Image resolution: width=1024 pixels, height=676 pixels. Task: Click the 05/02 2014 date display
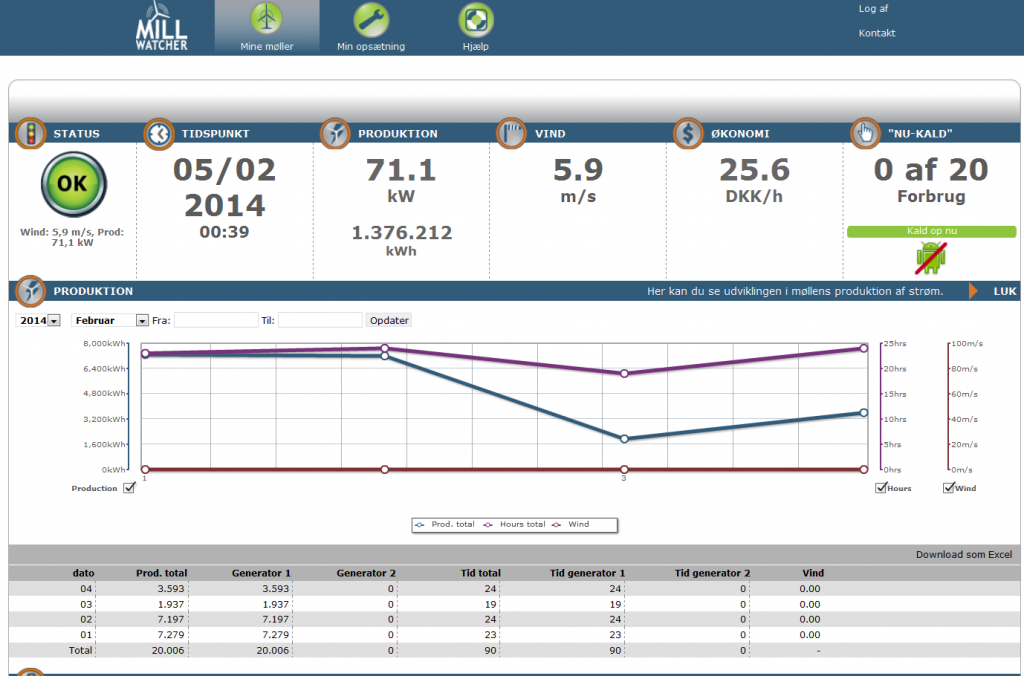tap(224, 187)
